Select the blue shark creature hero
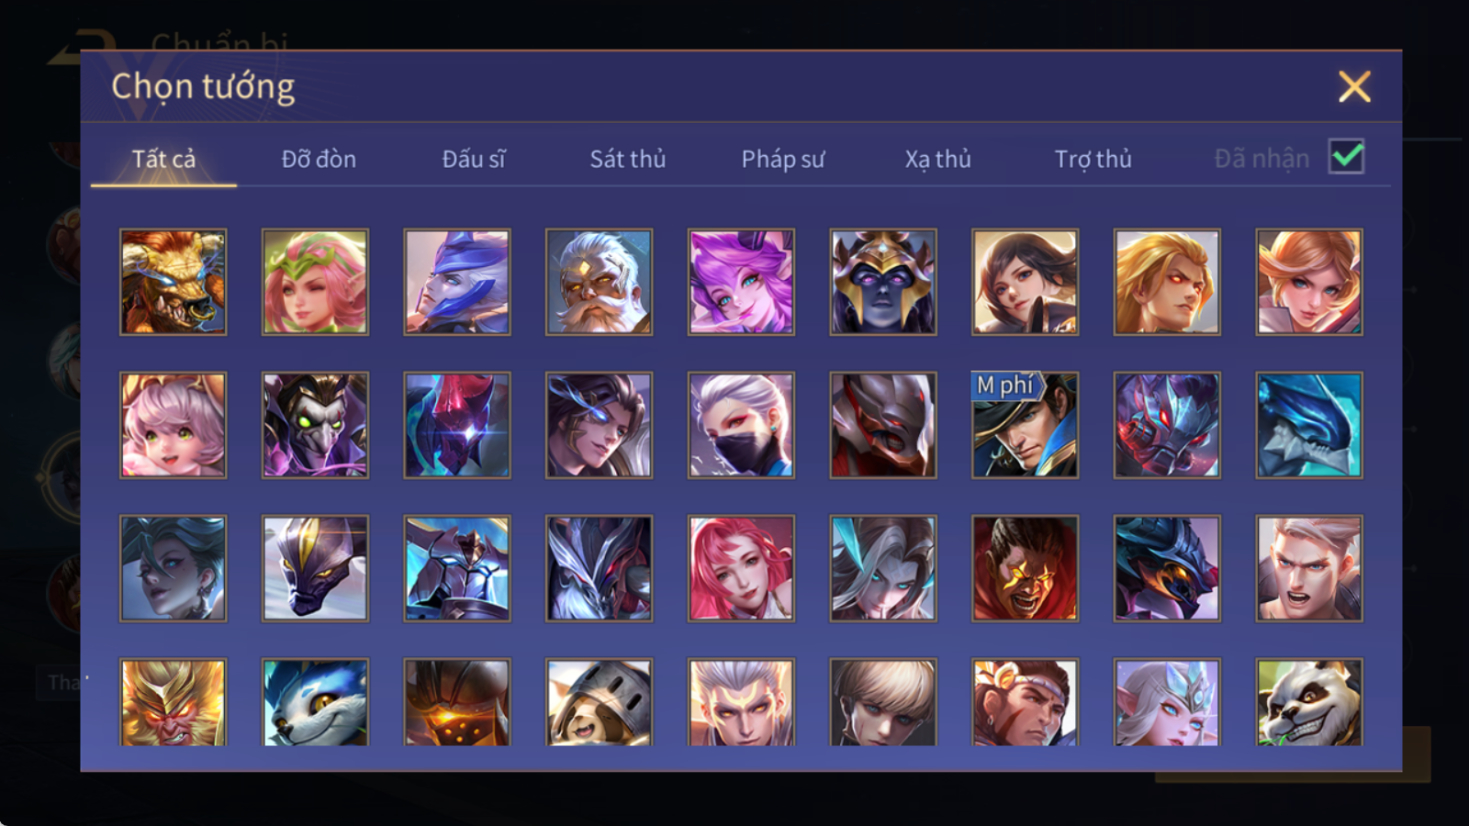The image size is (1469, 826). pos(1309,425)
